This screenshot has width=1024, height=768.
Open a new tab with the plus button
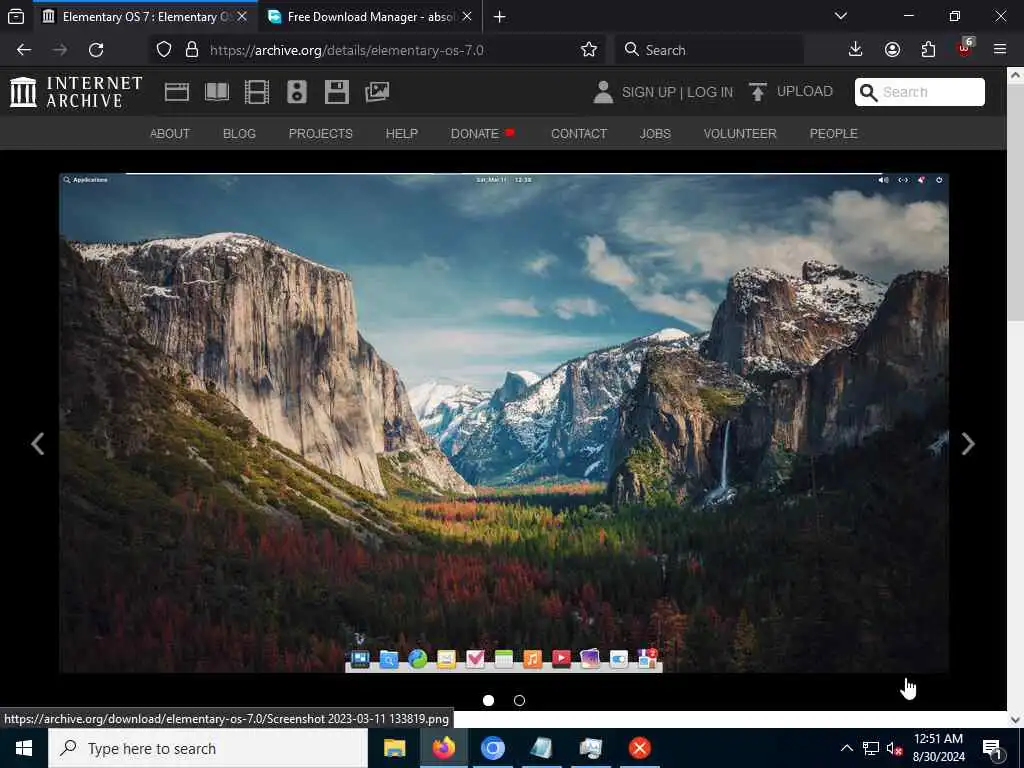[x=500, y=16]
